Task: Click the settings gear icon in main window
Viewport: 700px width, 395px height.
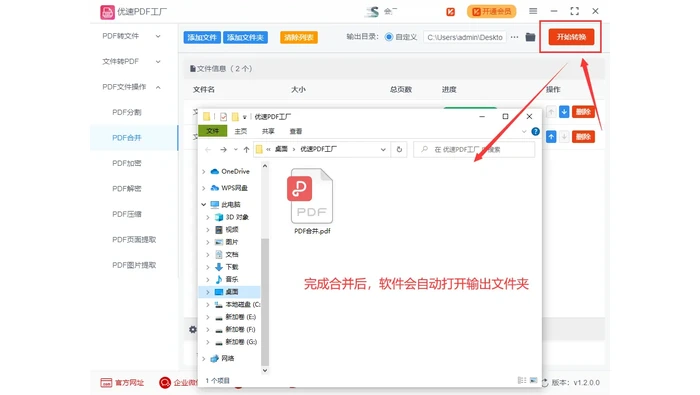Action: (x=192, y=329)
